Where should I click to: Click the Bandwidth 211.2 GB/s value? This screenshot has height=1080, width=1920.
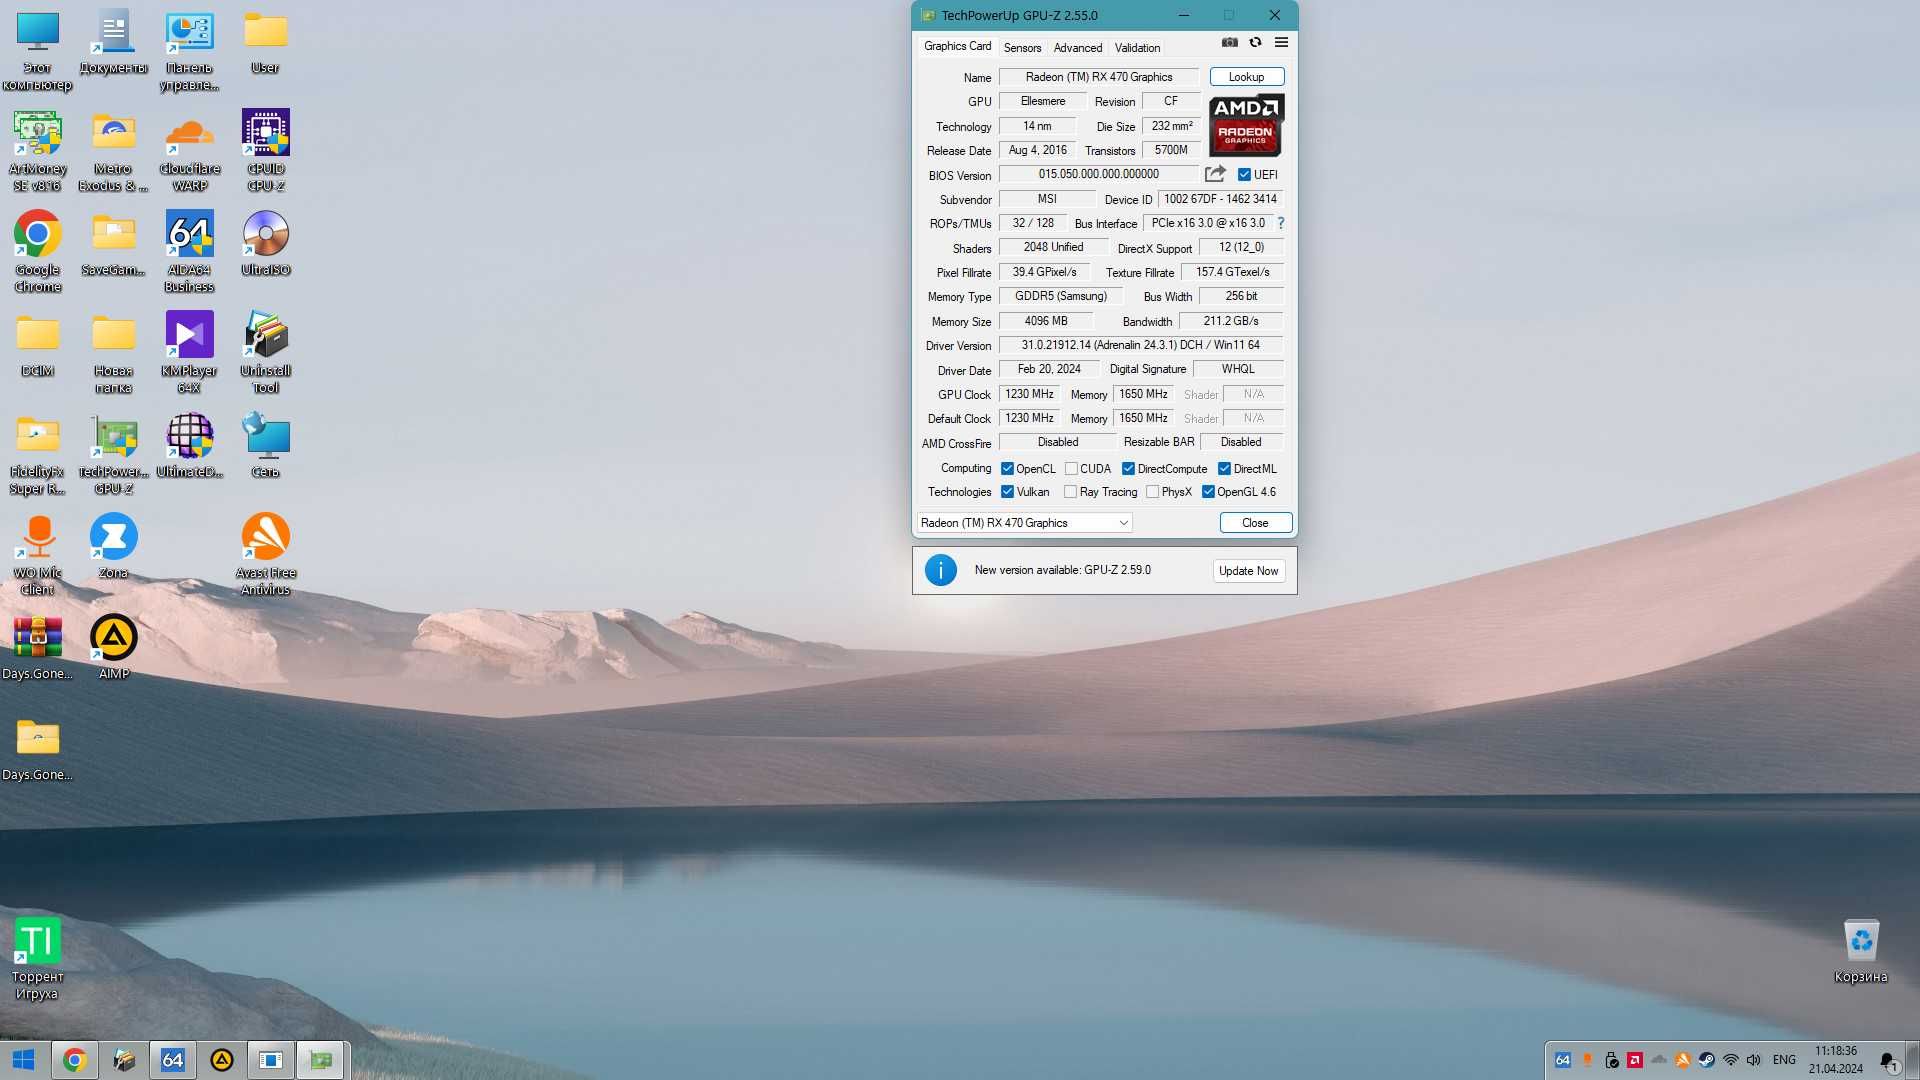click(x=1231, y=321)
